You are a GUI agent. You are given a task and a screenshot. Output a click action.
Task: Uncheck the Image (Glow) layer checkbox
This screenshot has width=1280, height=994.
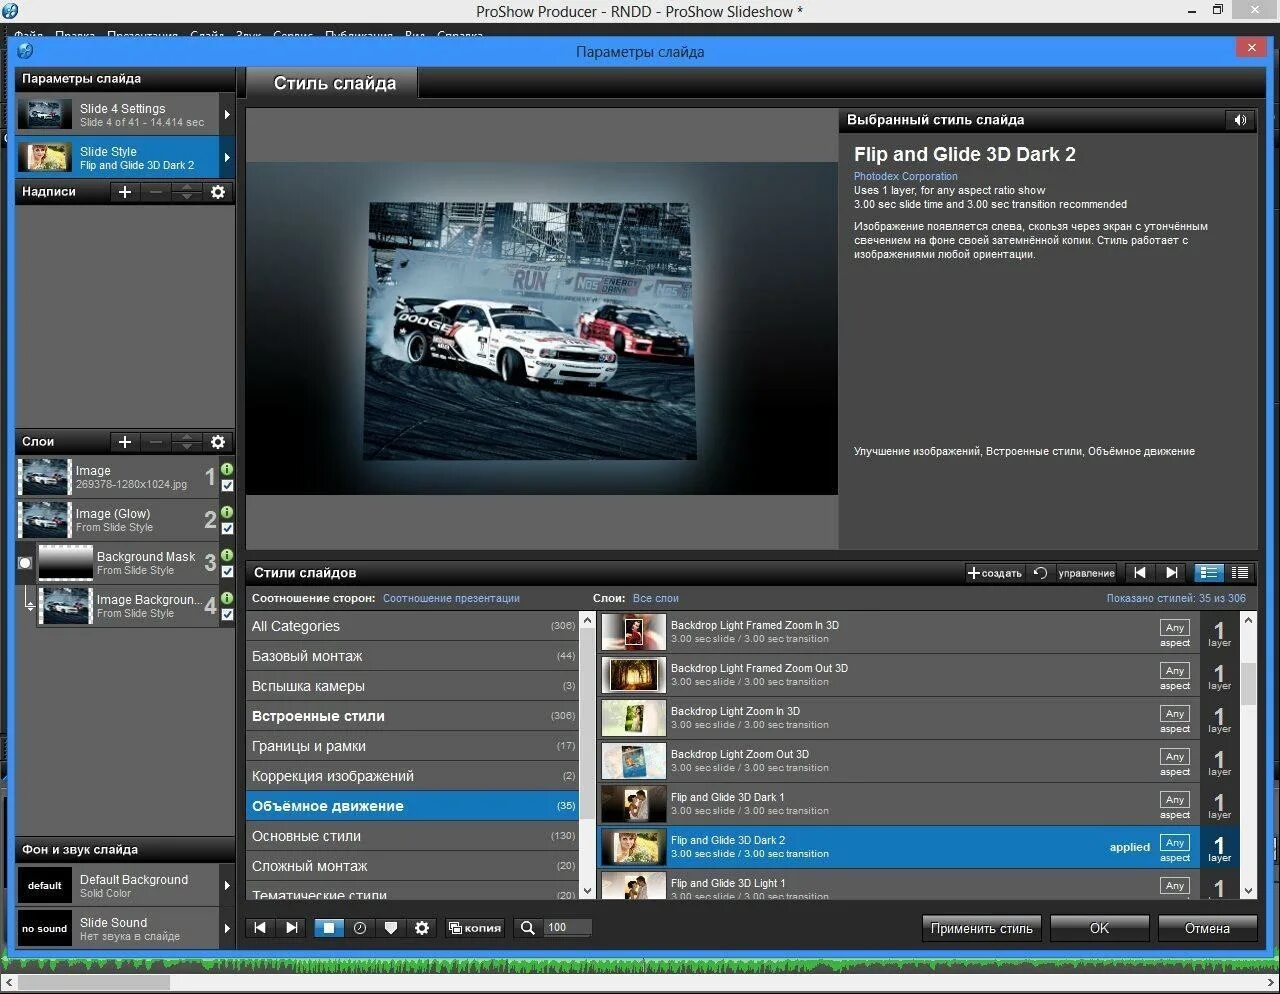pyautogui.click(x=228, y=530)
